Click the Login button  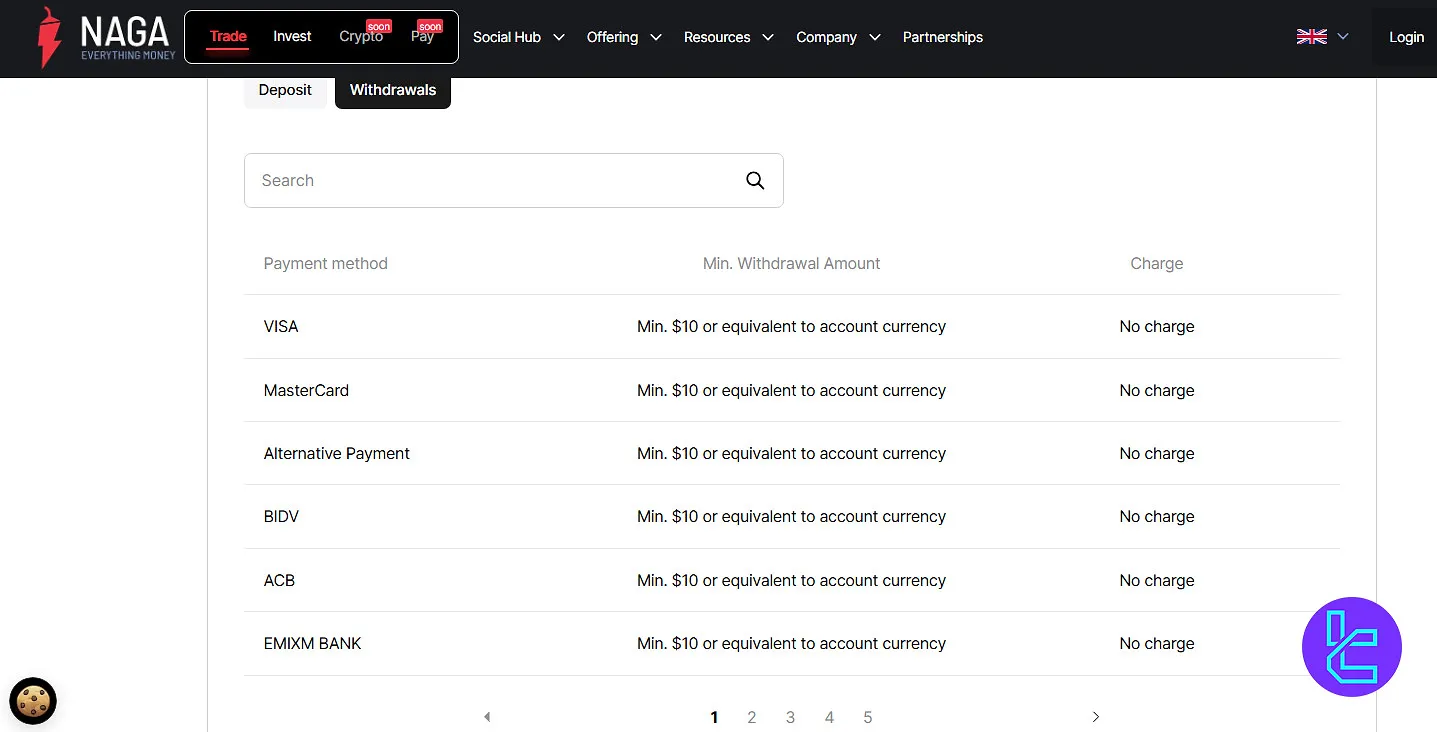click(1406, 37)
